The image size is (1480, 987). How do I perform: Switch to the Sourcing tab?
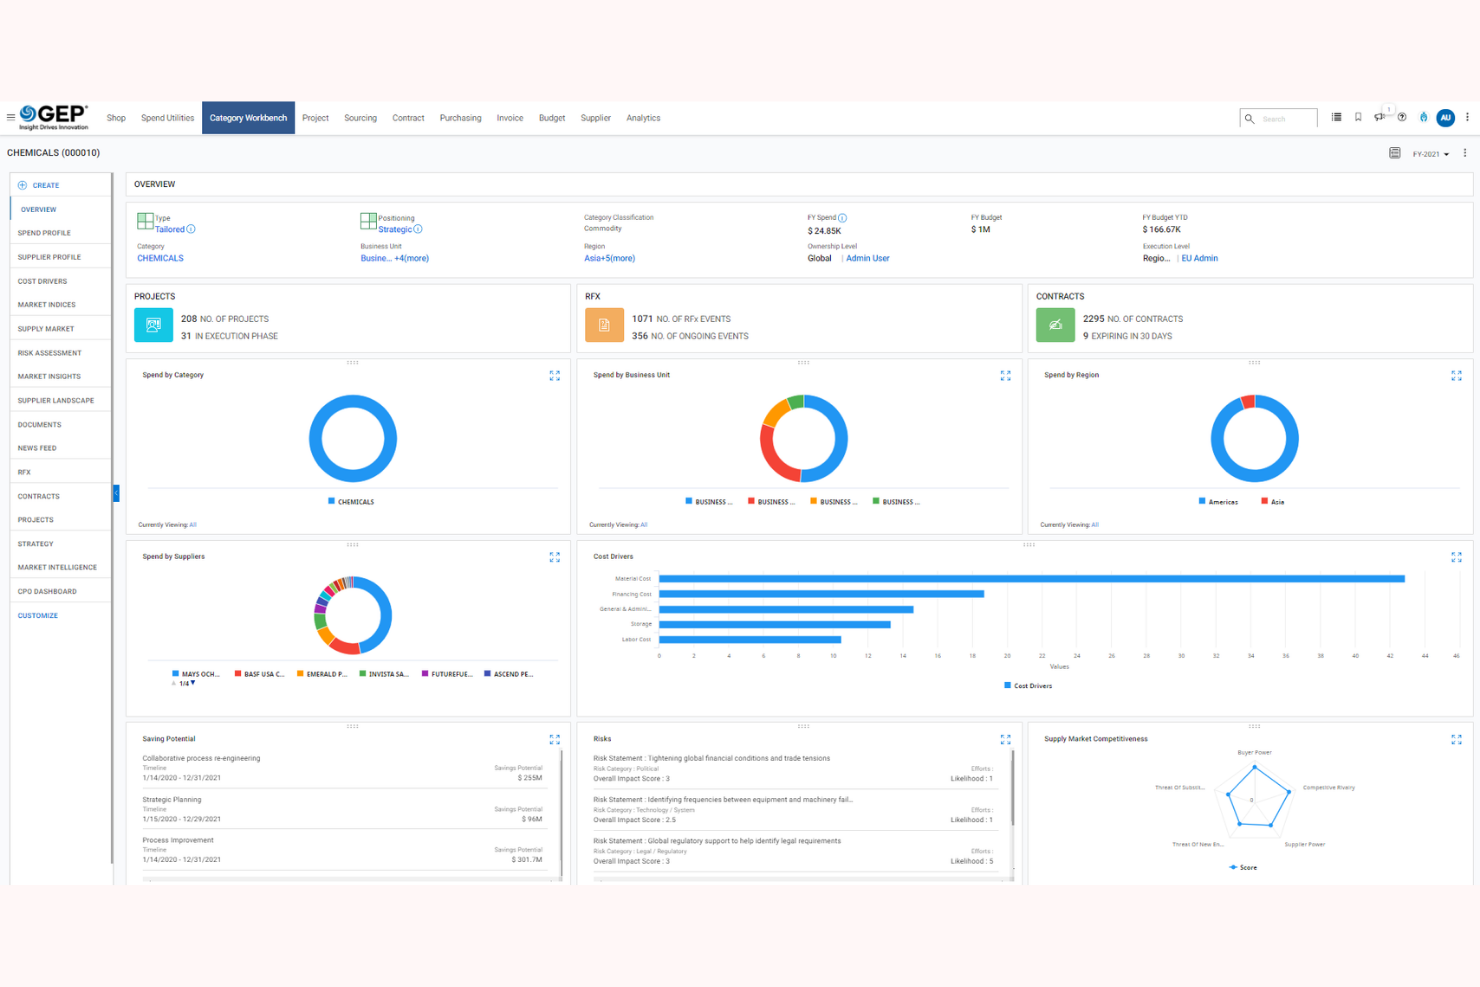click(360, 117)
